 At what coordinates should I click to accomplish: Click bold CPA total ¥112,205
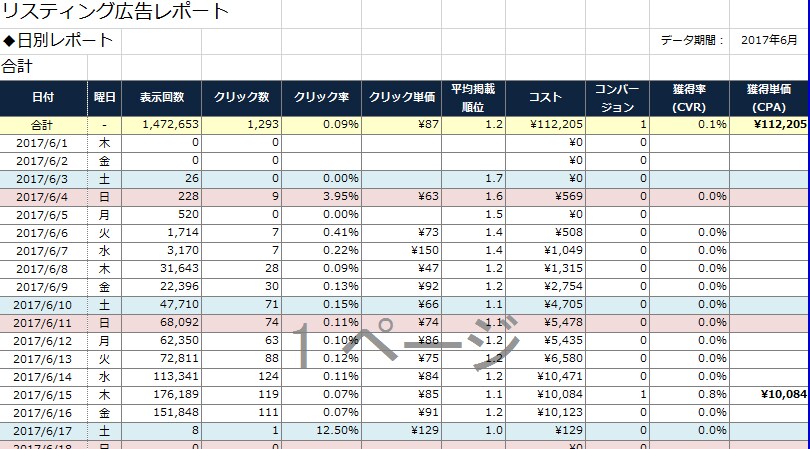click(x=769, y=125)
